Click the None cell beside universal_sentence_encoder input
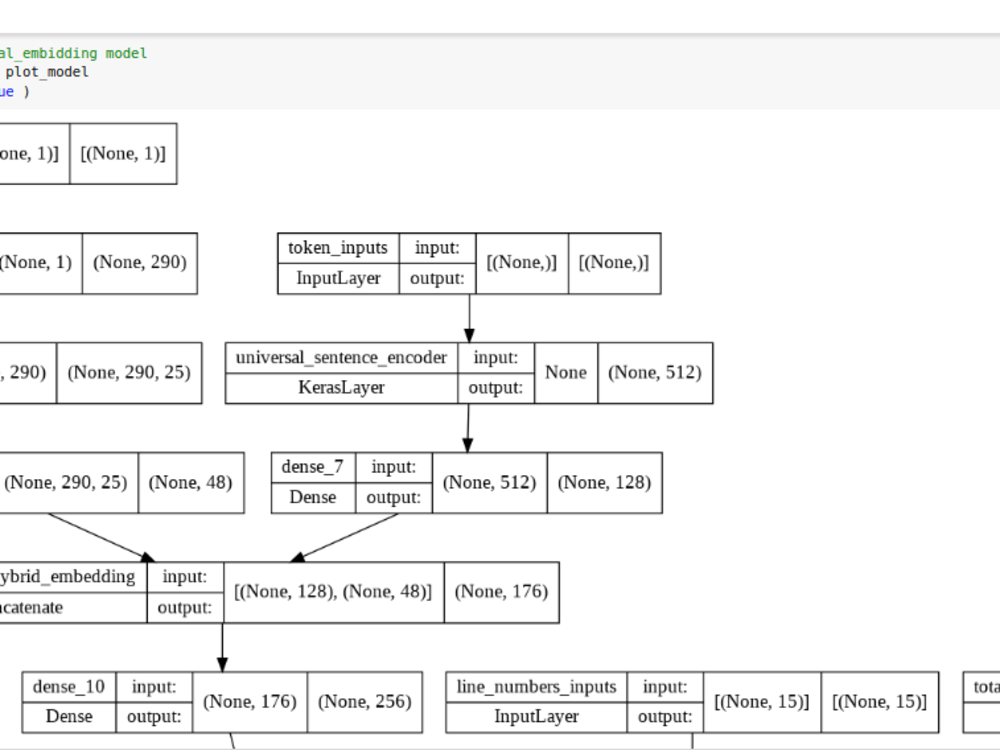1000x750 pixels. 566,373
